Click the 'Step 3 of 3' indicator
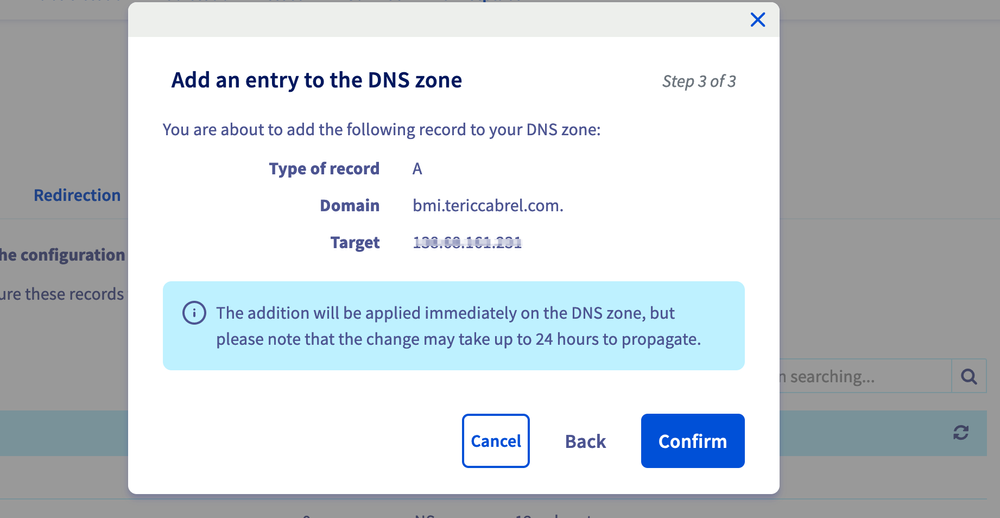Screen dimensions: 1000x518 click(x=699, y=81)
